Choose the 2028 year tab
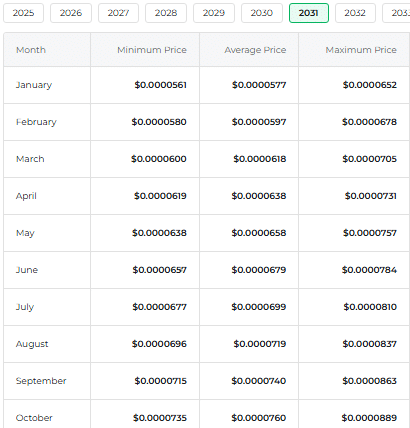The height and width of the screenshot is (428, 410). pos(166,13)
